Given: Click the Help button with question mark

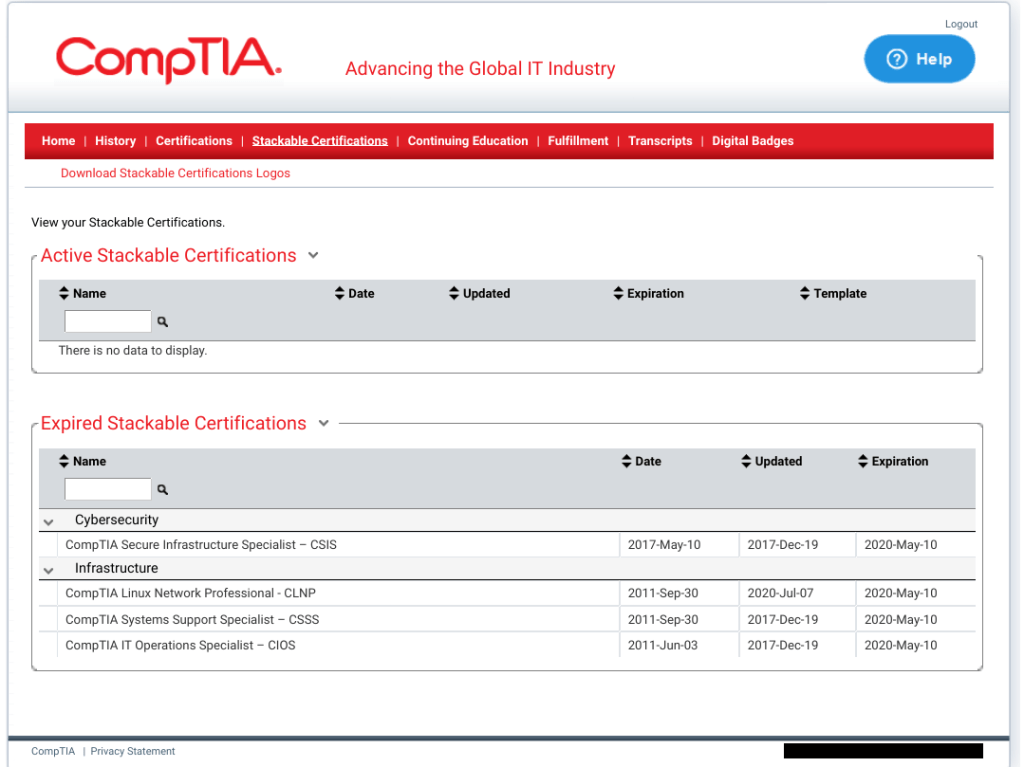Looking at the screenshot, I should [x=919, y=59].
